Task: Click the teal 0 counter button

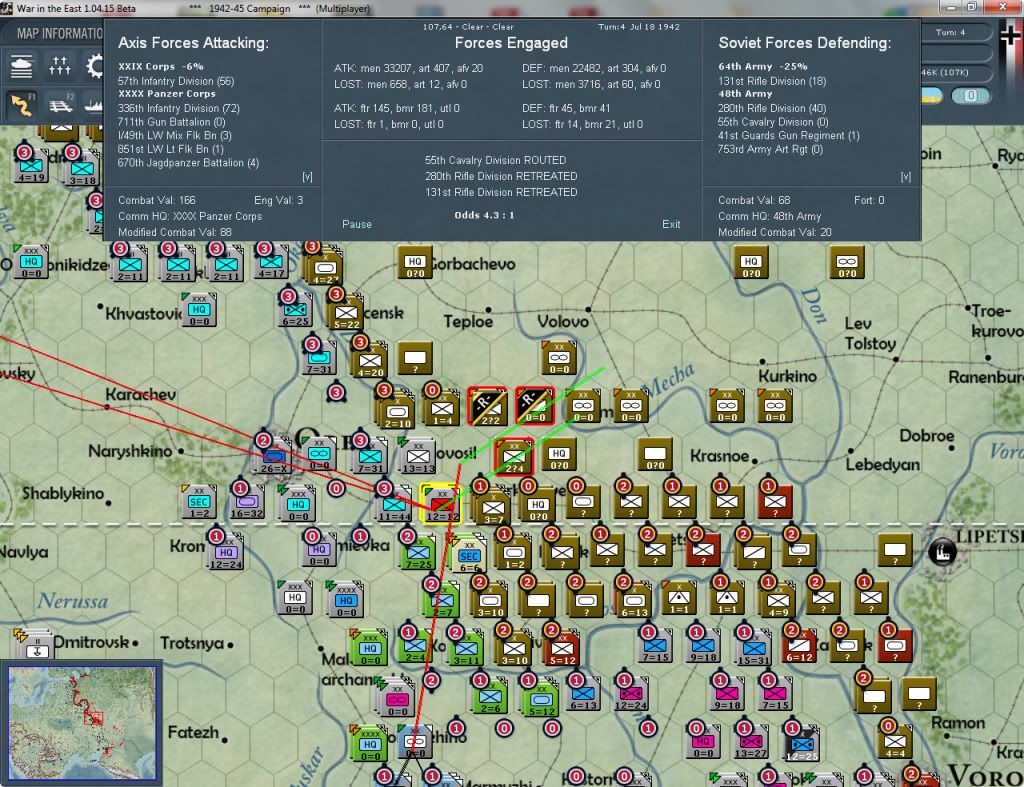Action: (970, 95)
